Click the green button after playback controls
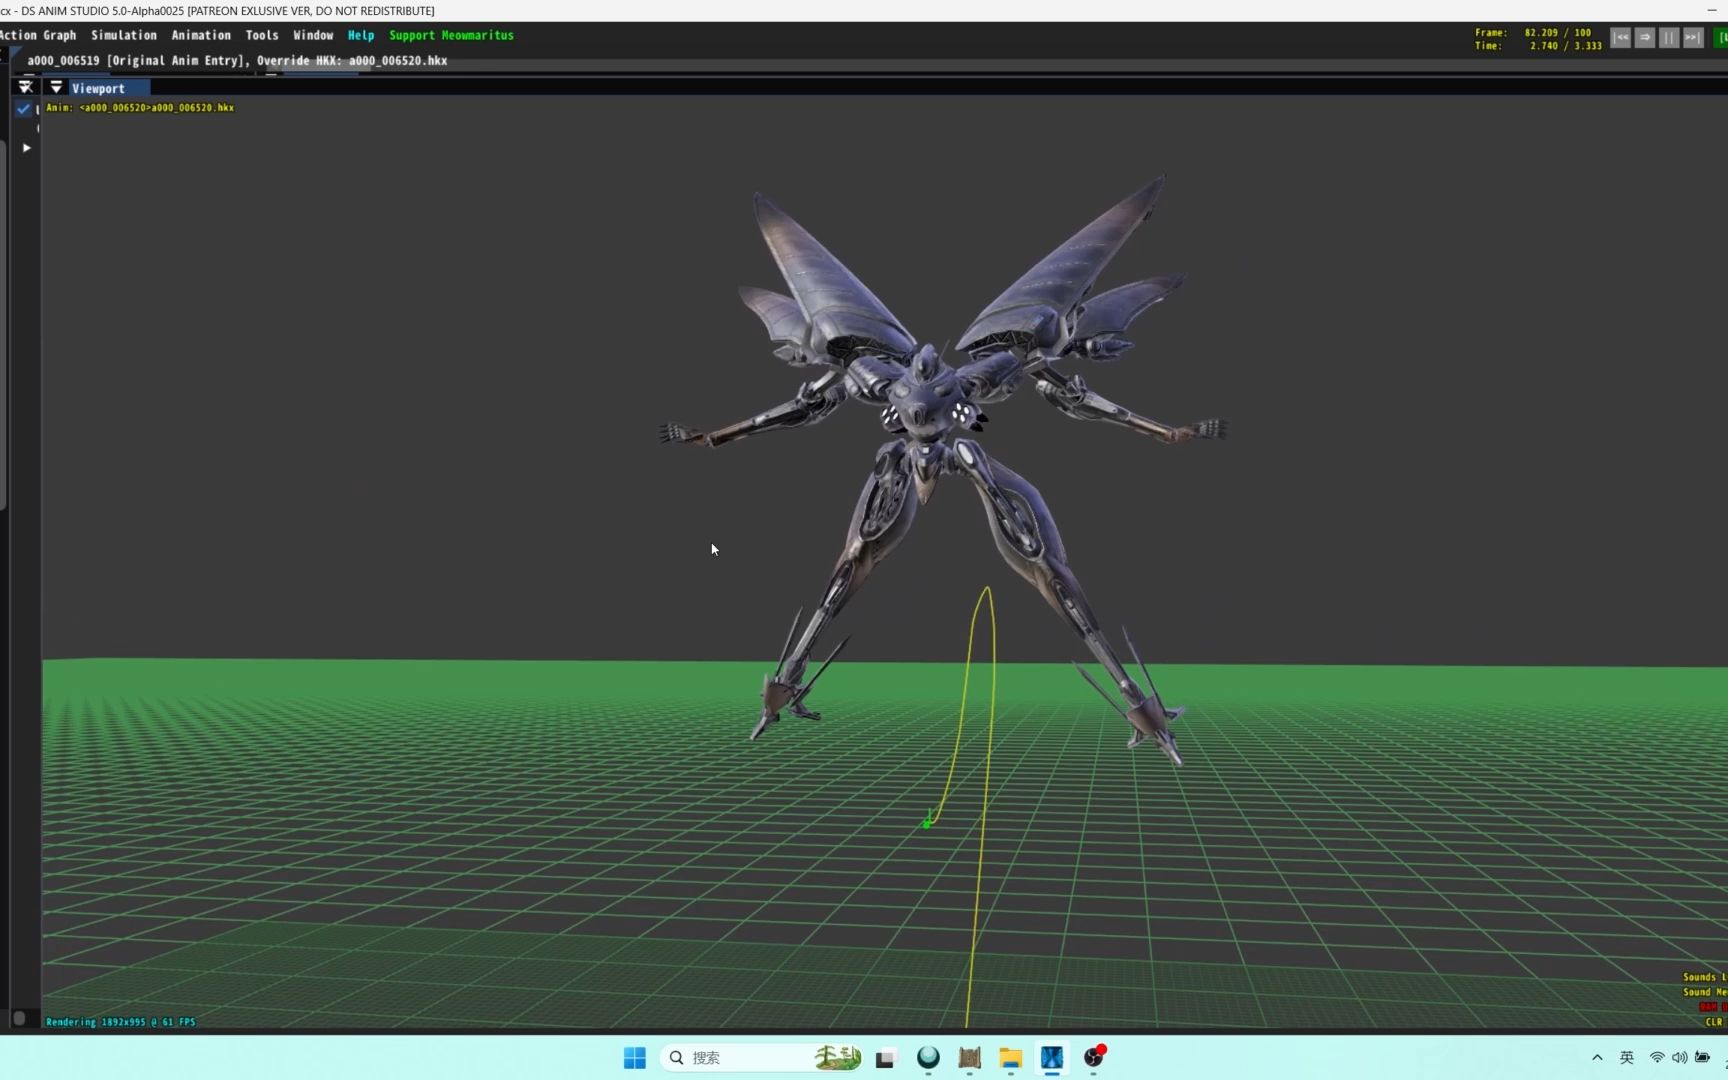1728x1080 pixels. coord(1721,38)
